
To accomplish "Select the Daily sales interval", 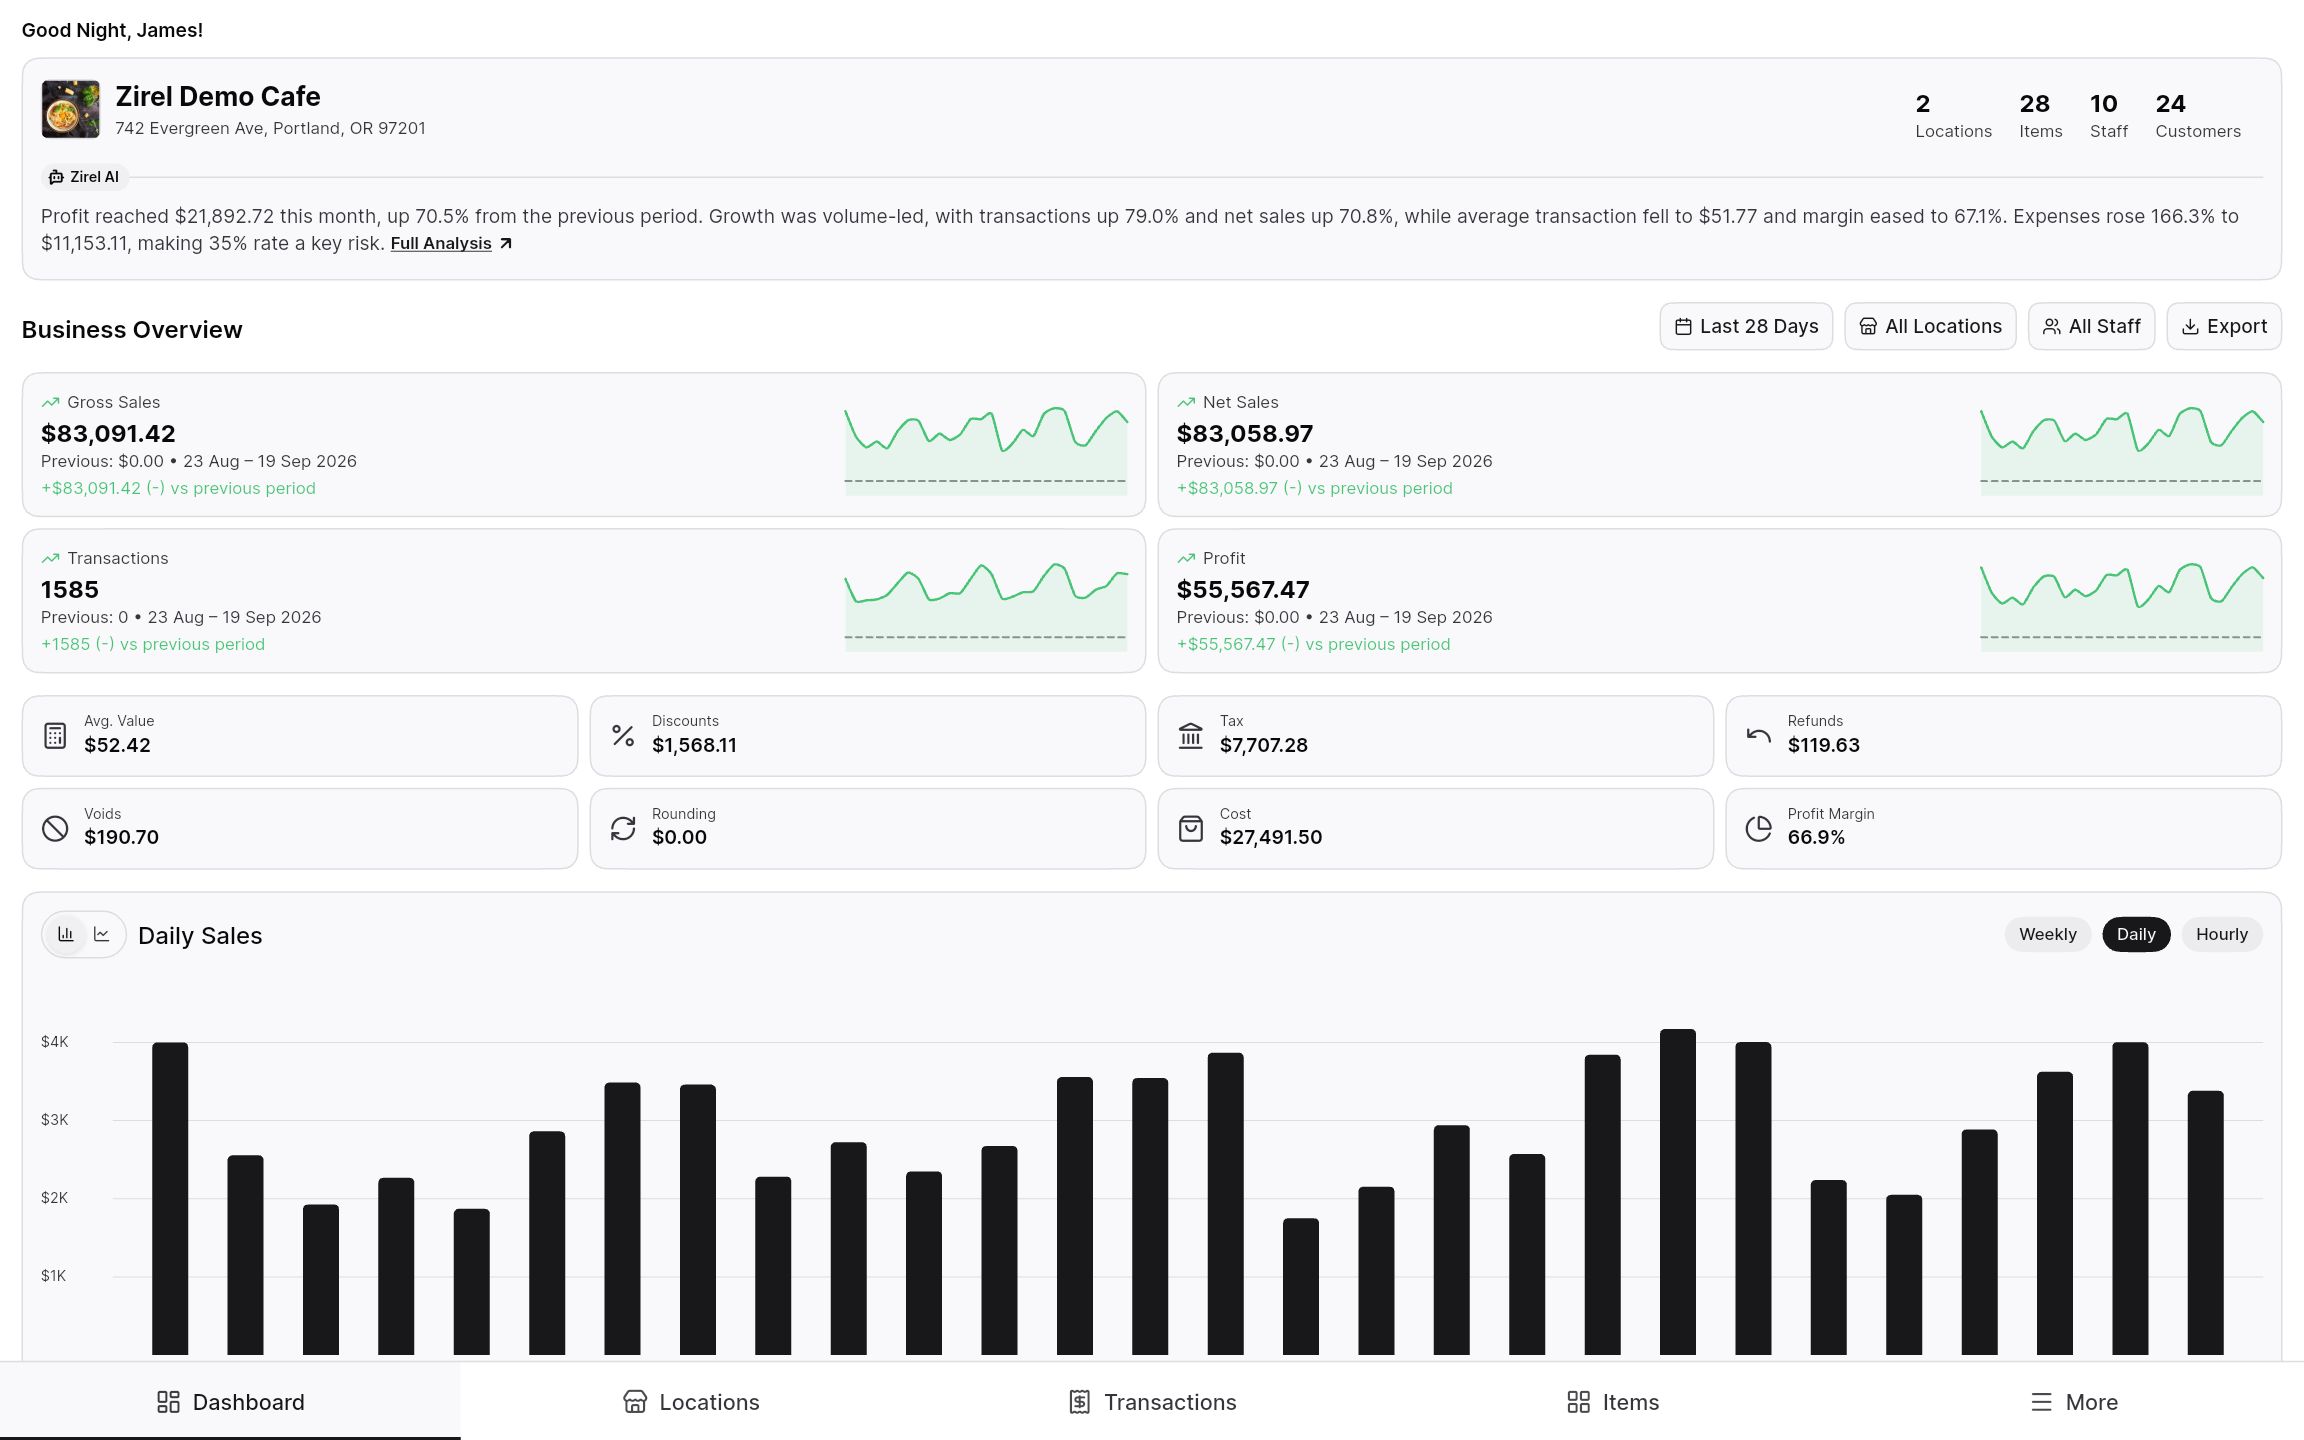I will [x=2136, y=934].
